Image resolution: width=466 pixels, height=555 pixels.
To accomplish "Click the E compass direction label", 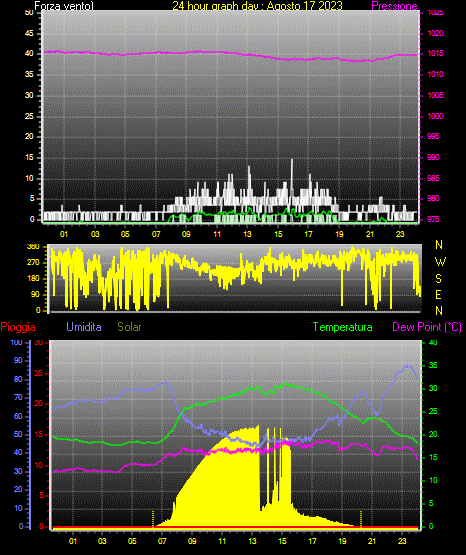I will tap(438, 295).
